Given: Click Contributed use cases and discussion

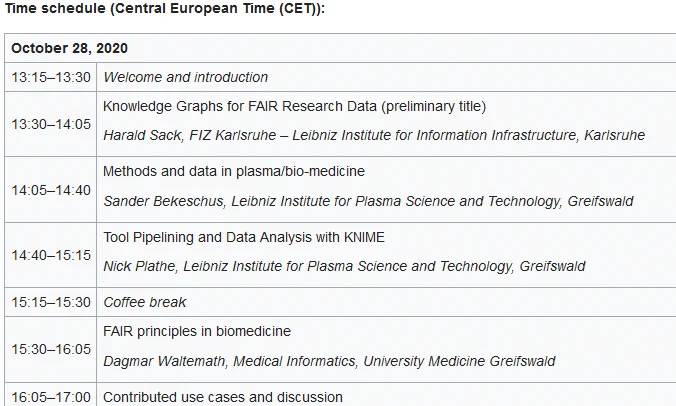Looking at the screenshot, I should (x=223, y=397).
